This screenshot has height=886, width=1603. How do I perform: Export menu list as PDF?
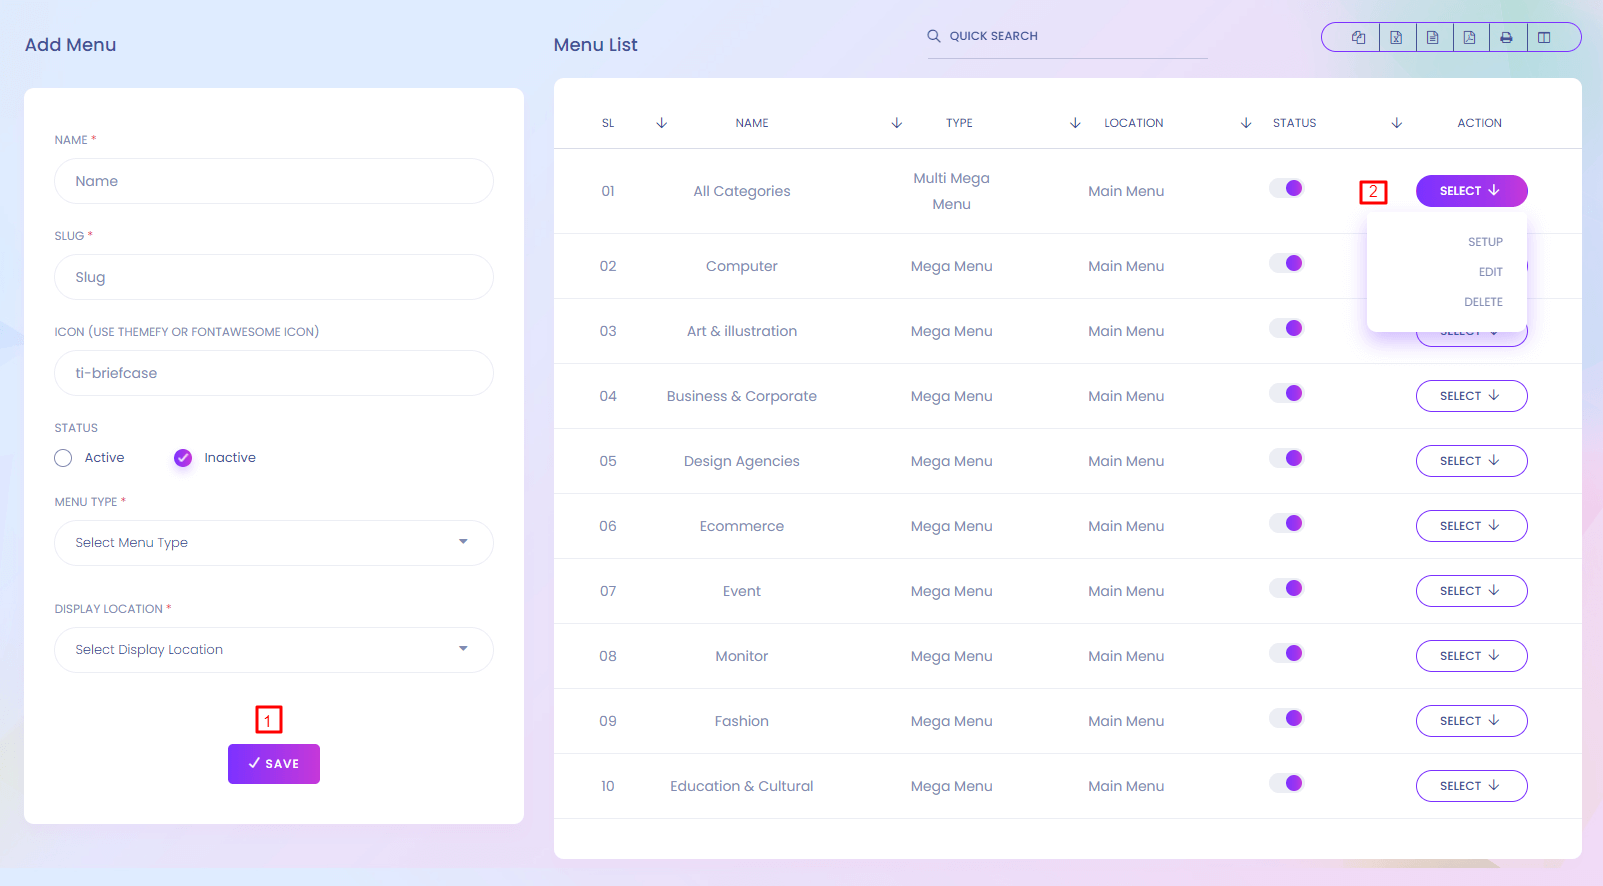1470,38
